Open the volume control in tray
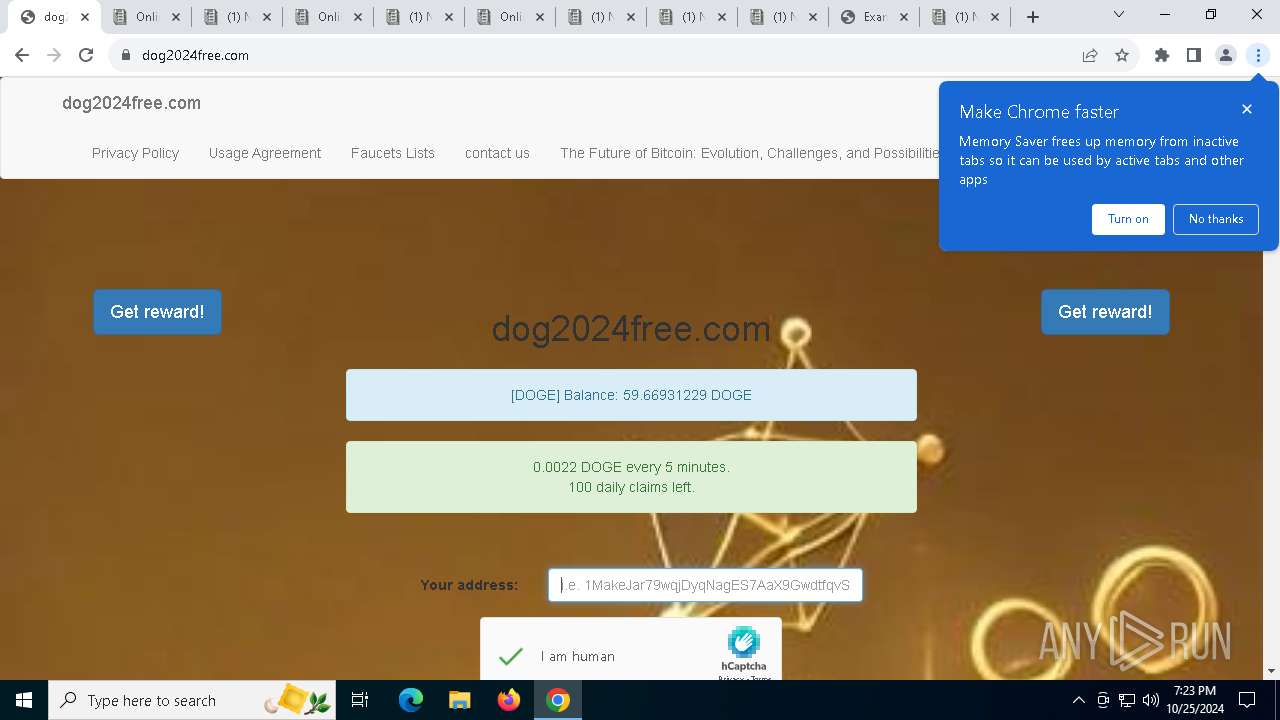 [1151, 700]
